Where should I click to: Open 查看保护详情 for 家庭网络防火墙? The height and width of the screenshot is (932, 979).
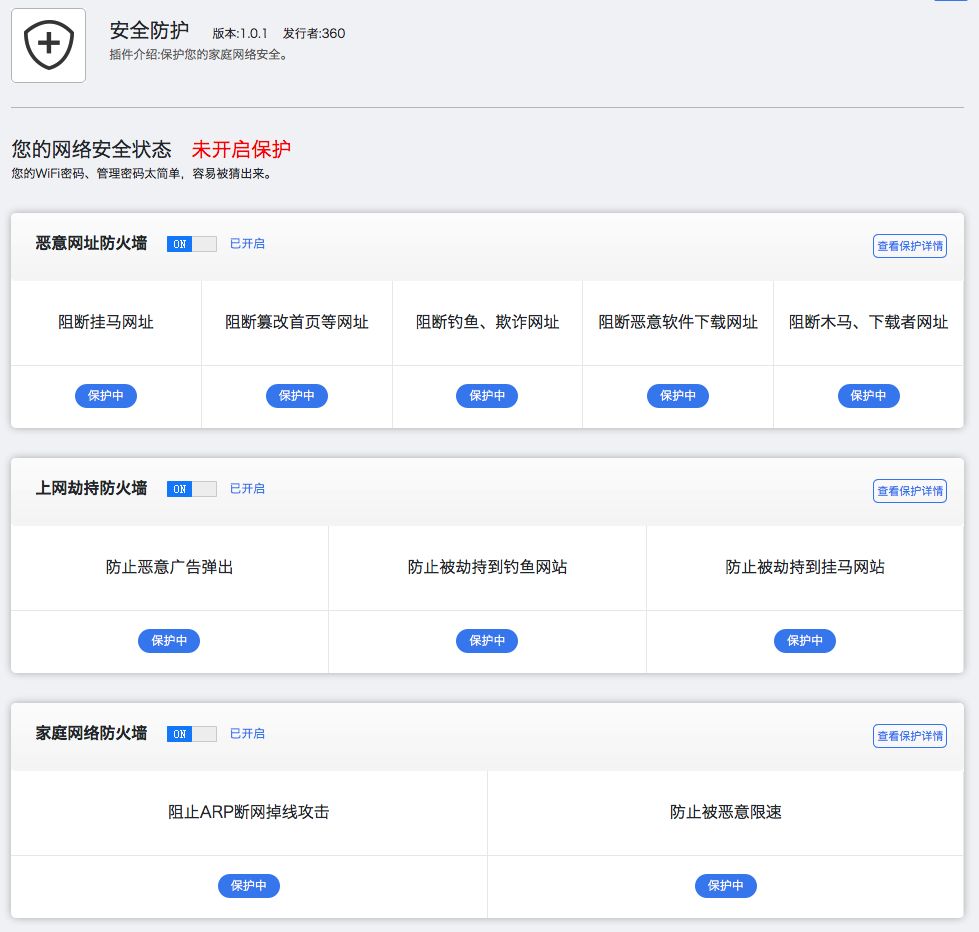click(910, 736)
